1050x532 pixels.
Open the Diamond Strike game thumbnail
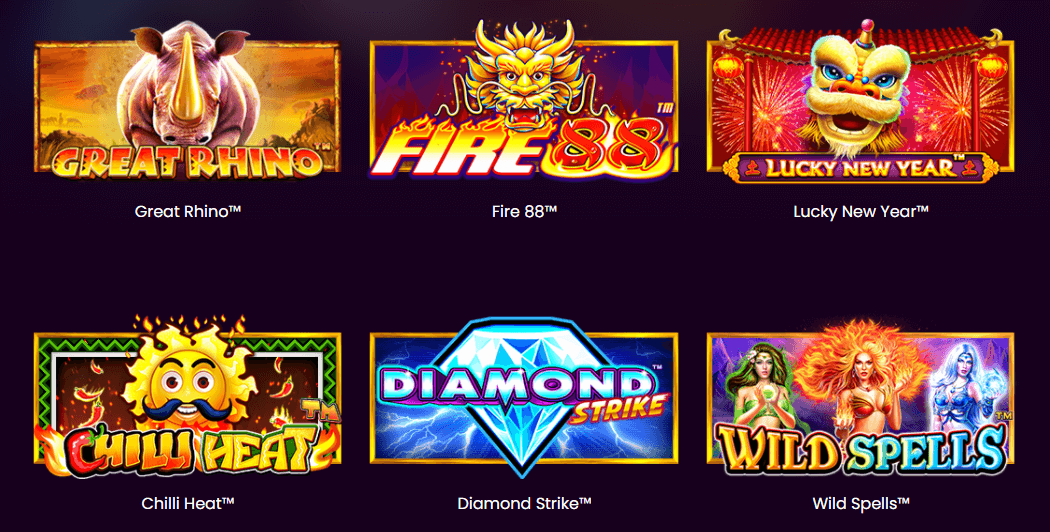point(523,397)
